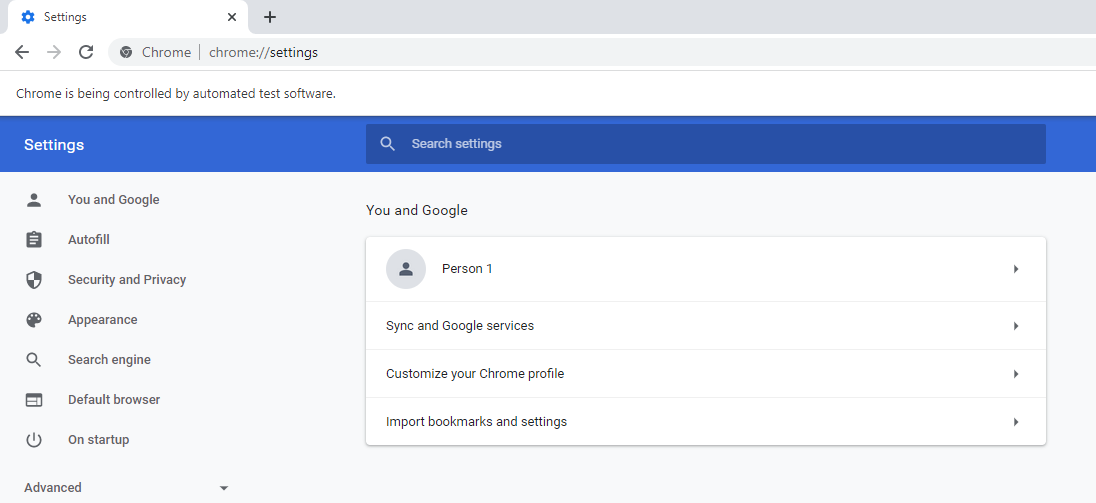Click the Settings tab gear favicon
The height and width of the screenshot is (503, 1096).
point(28,17)
